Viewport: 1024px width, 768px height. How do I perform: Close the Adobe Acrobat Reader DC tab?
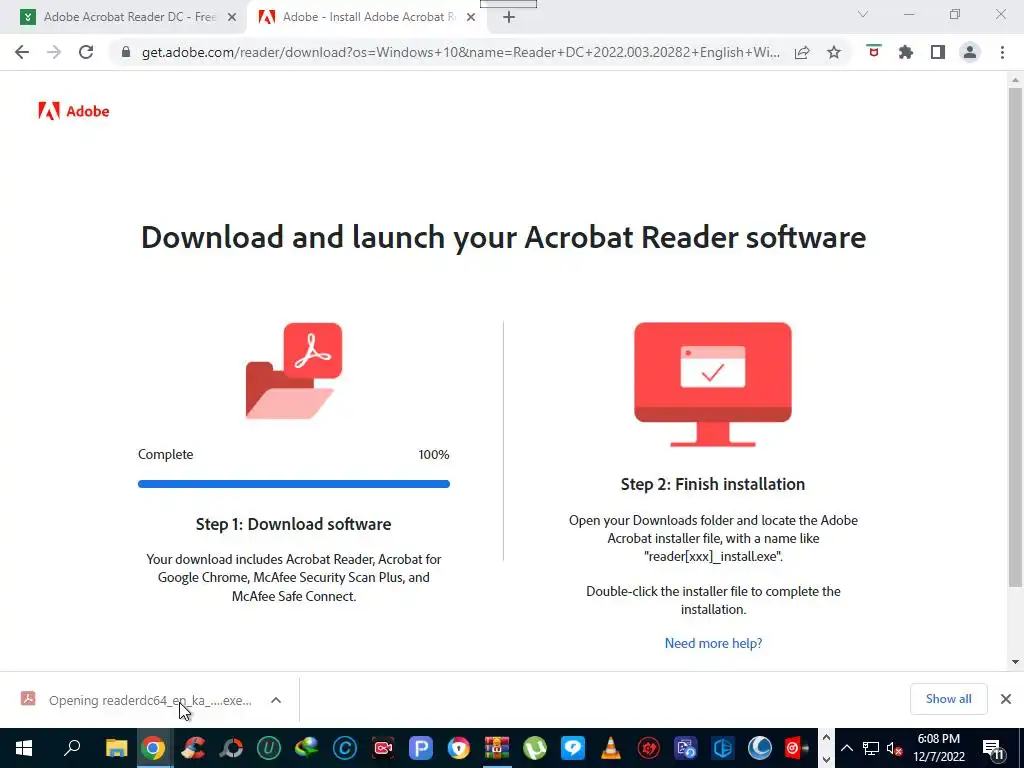pos(232,17)
